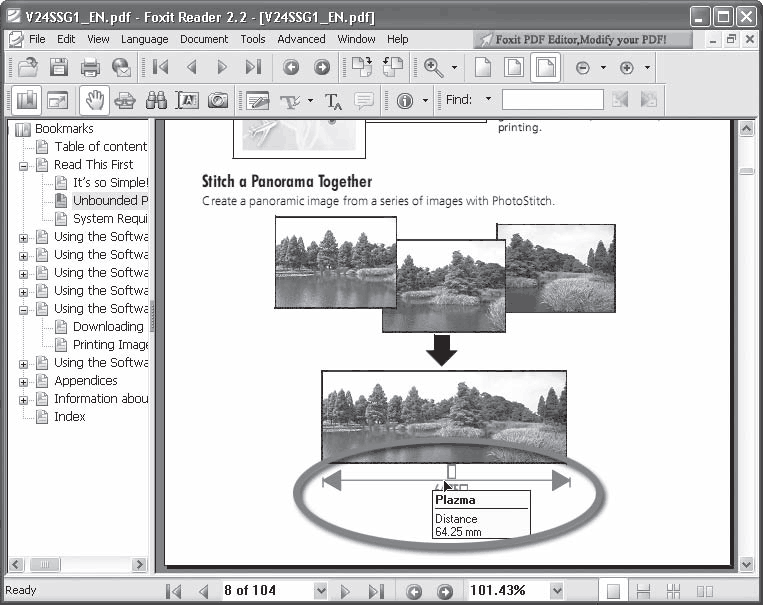Switch to single page layout in status bar
The image size is (763, 605).
tap(613, 591)
